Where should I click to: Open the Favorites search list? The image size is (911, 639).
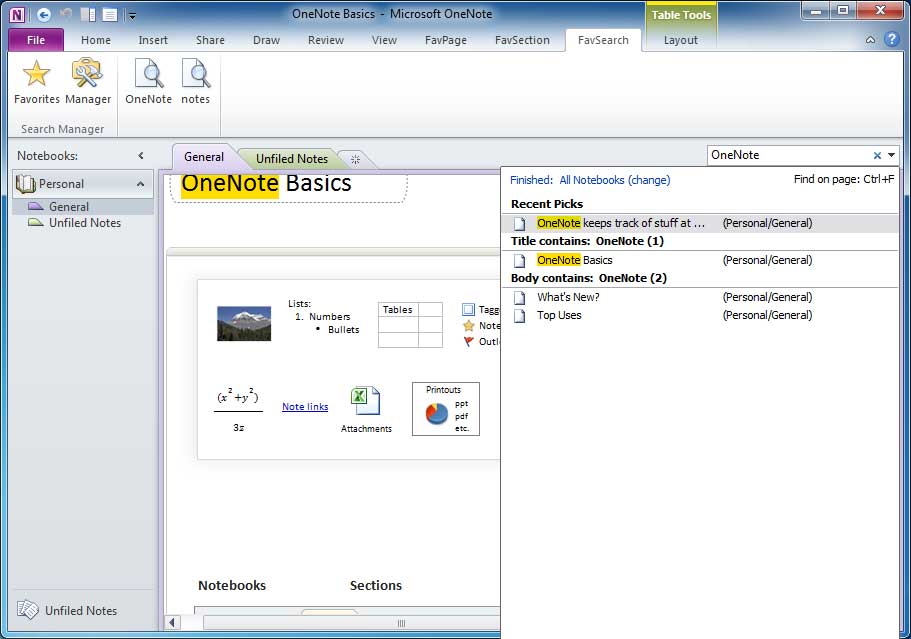37,82
